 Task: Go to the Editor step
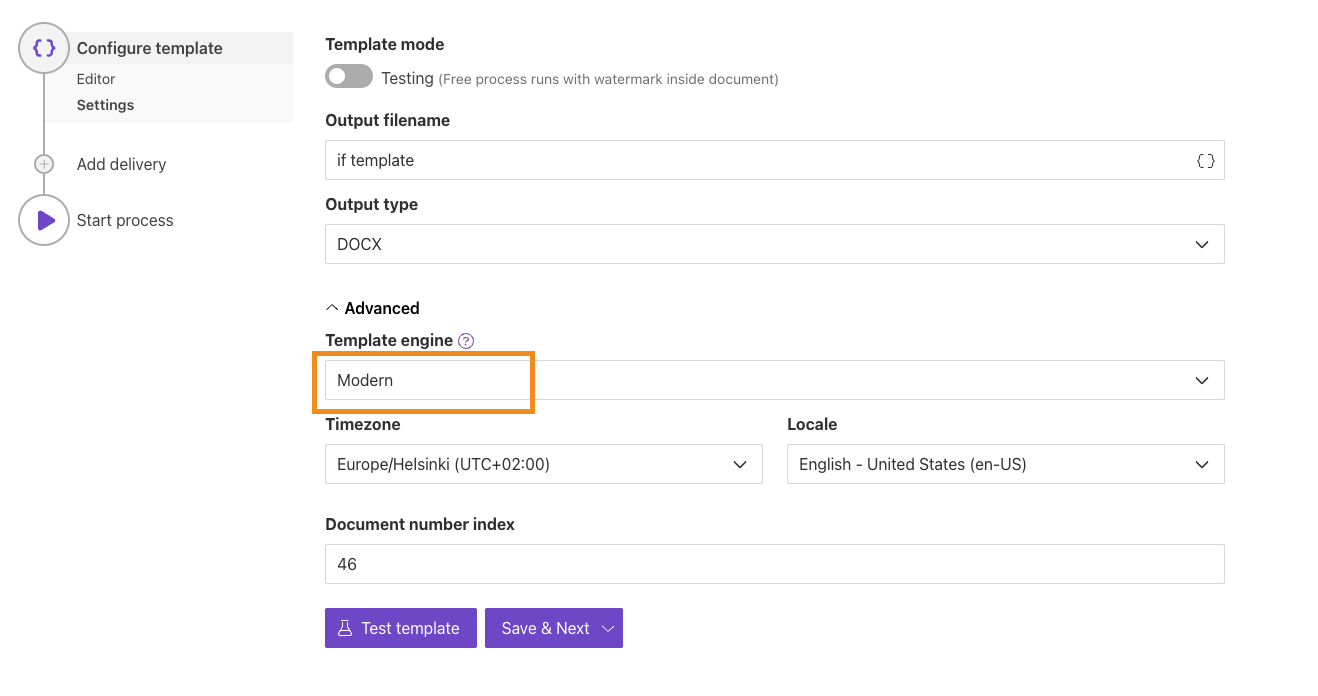96,79
